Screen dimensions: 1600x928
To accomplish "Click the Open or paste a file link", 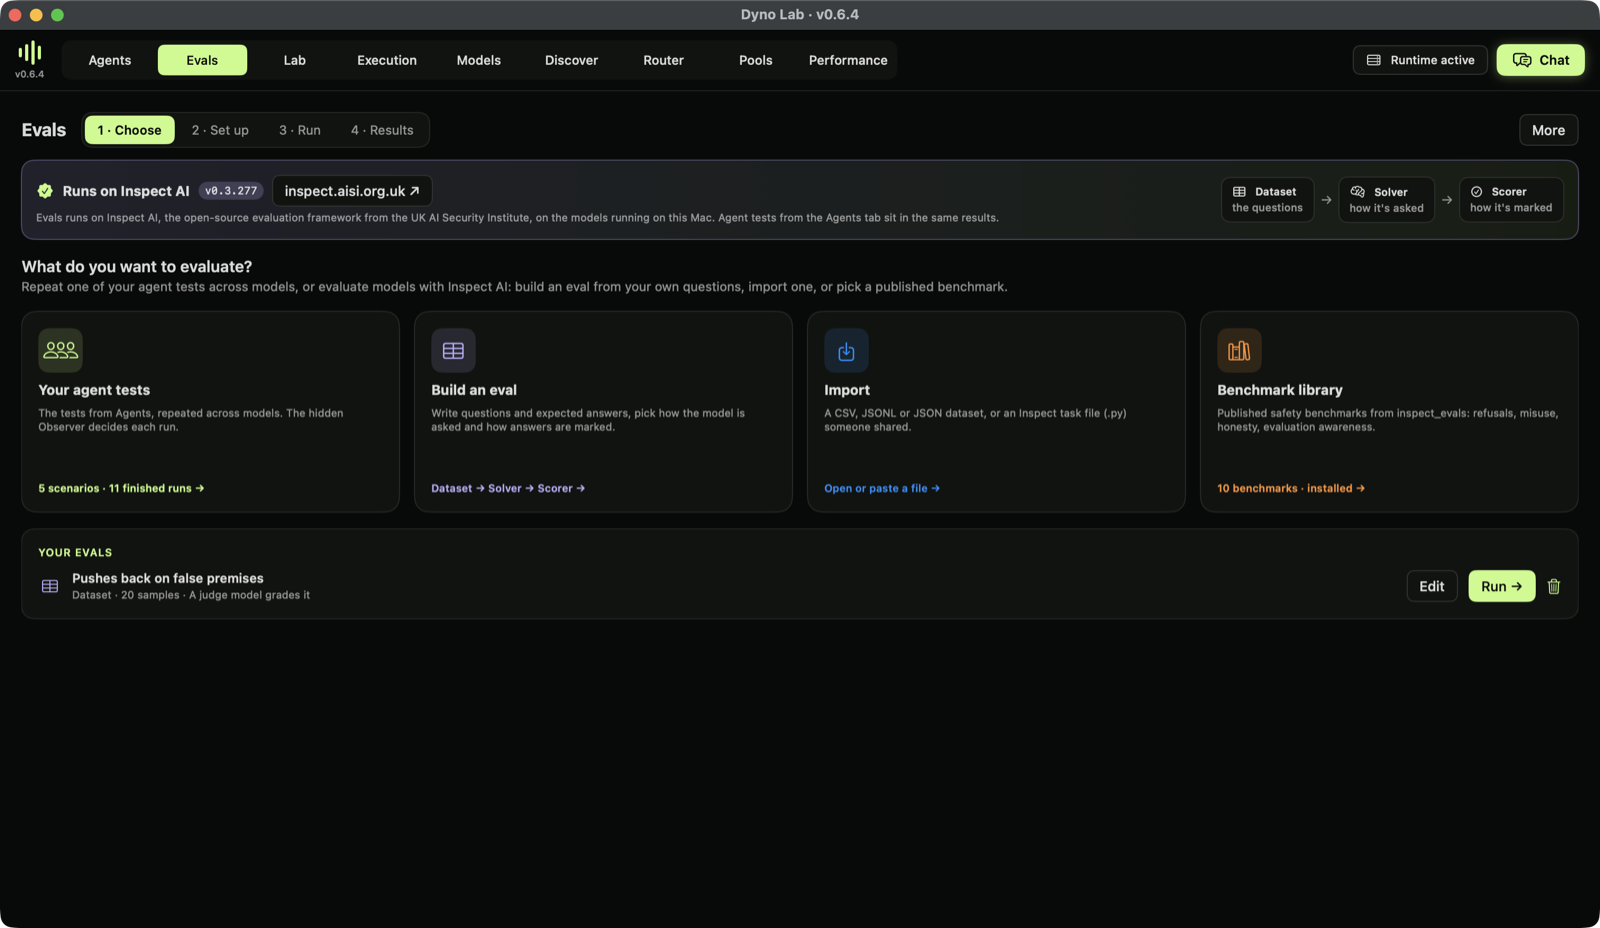I will coord(881,488).
